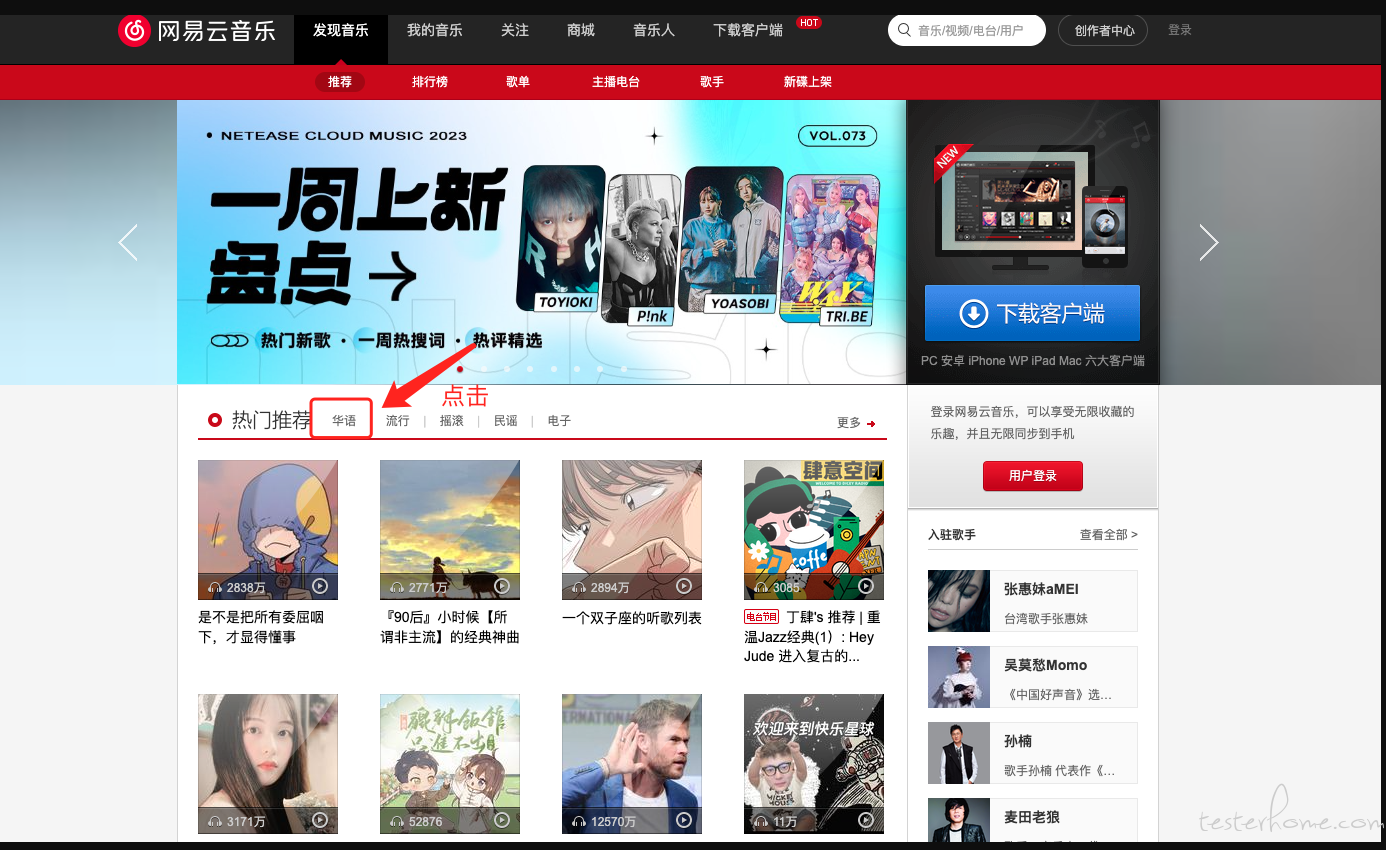Click 张惠妹aMEI avatar photo
This screenshot has height=850, width=1386.
click(x=959, y=601)
